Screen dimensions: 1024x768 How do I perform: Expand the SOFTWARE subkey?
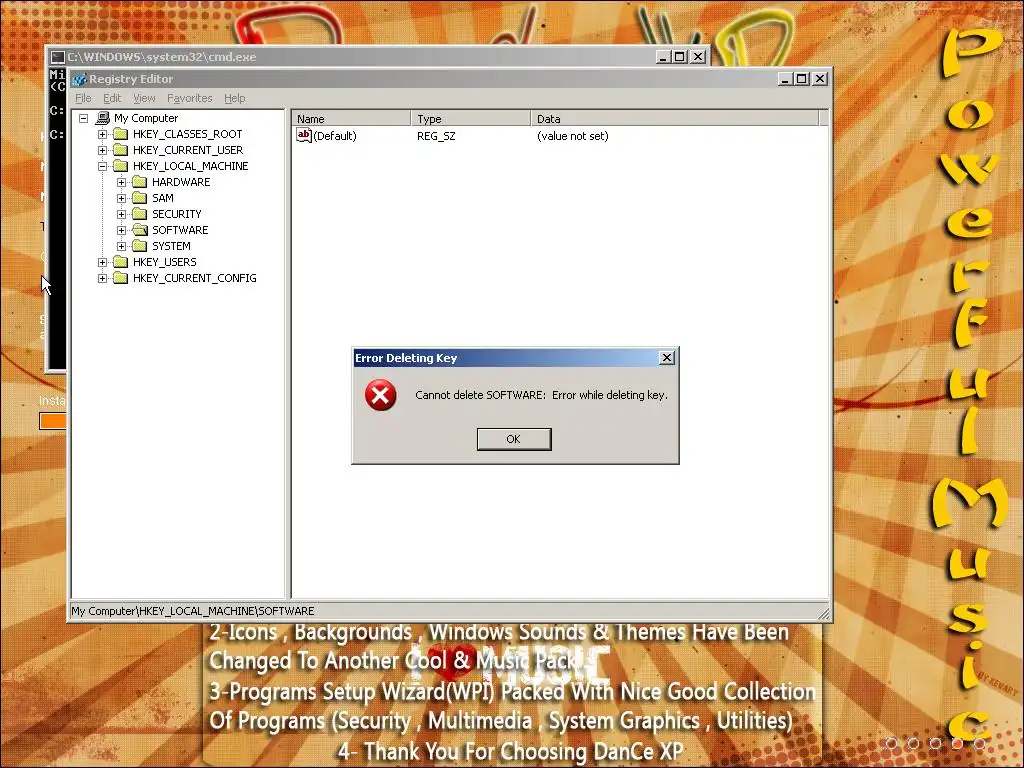tap(121, 231)
